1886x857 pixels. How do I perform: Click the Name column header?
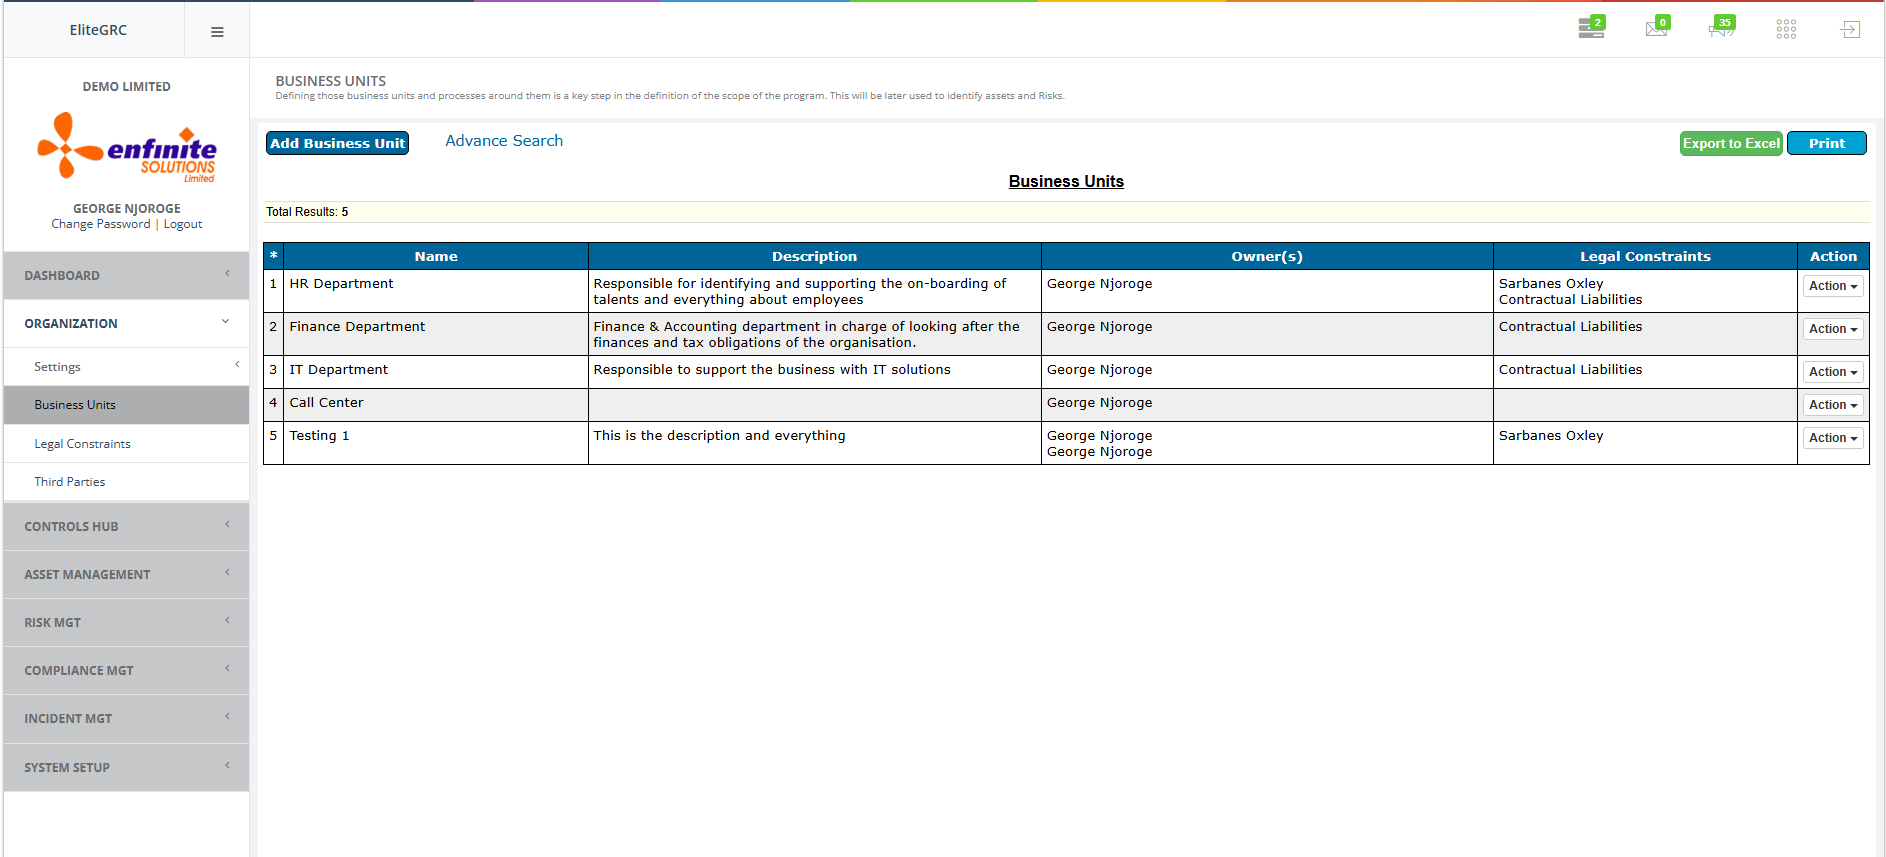click(x=436, y=256)
